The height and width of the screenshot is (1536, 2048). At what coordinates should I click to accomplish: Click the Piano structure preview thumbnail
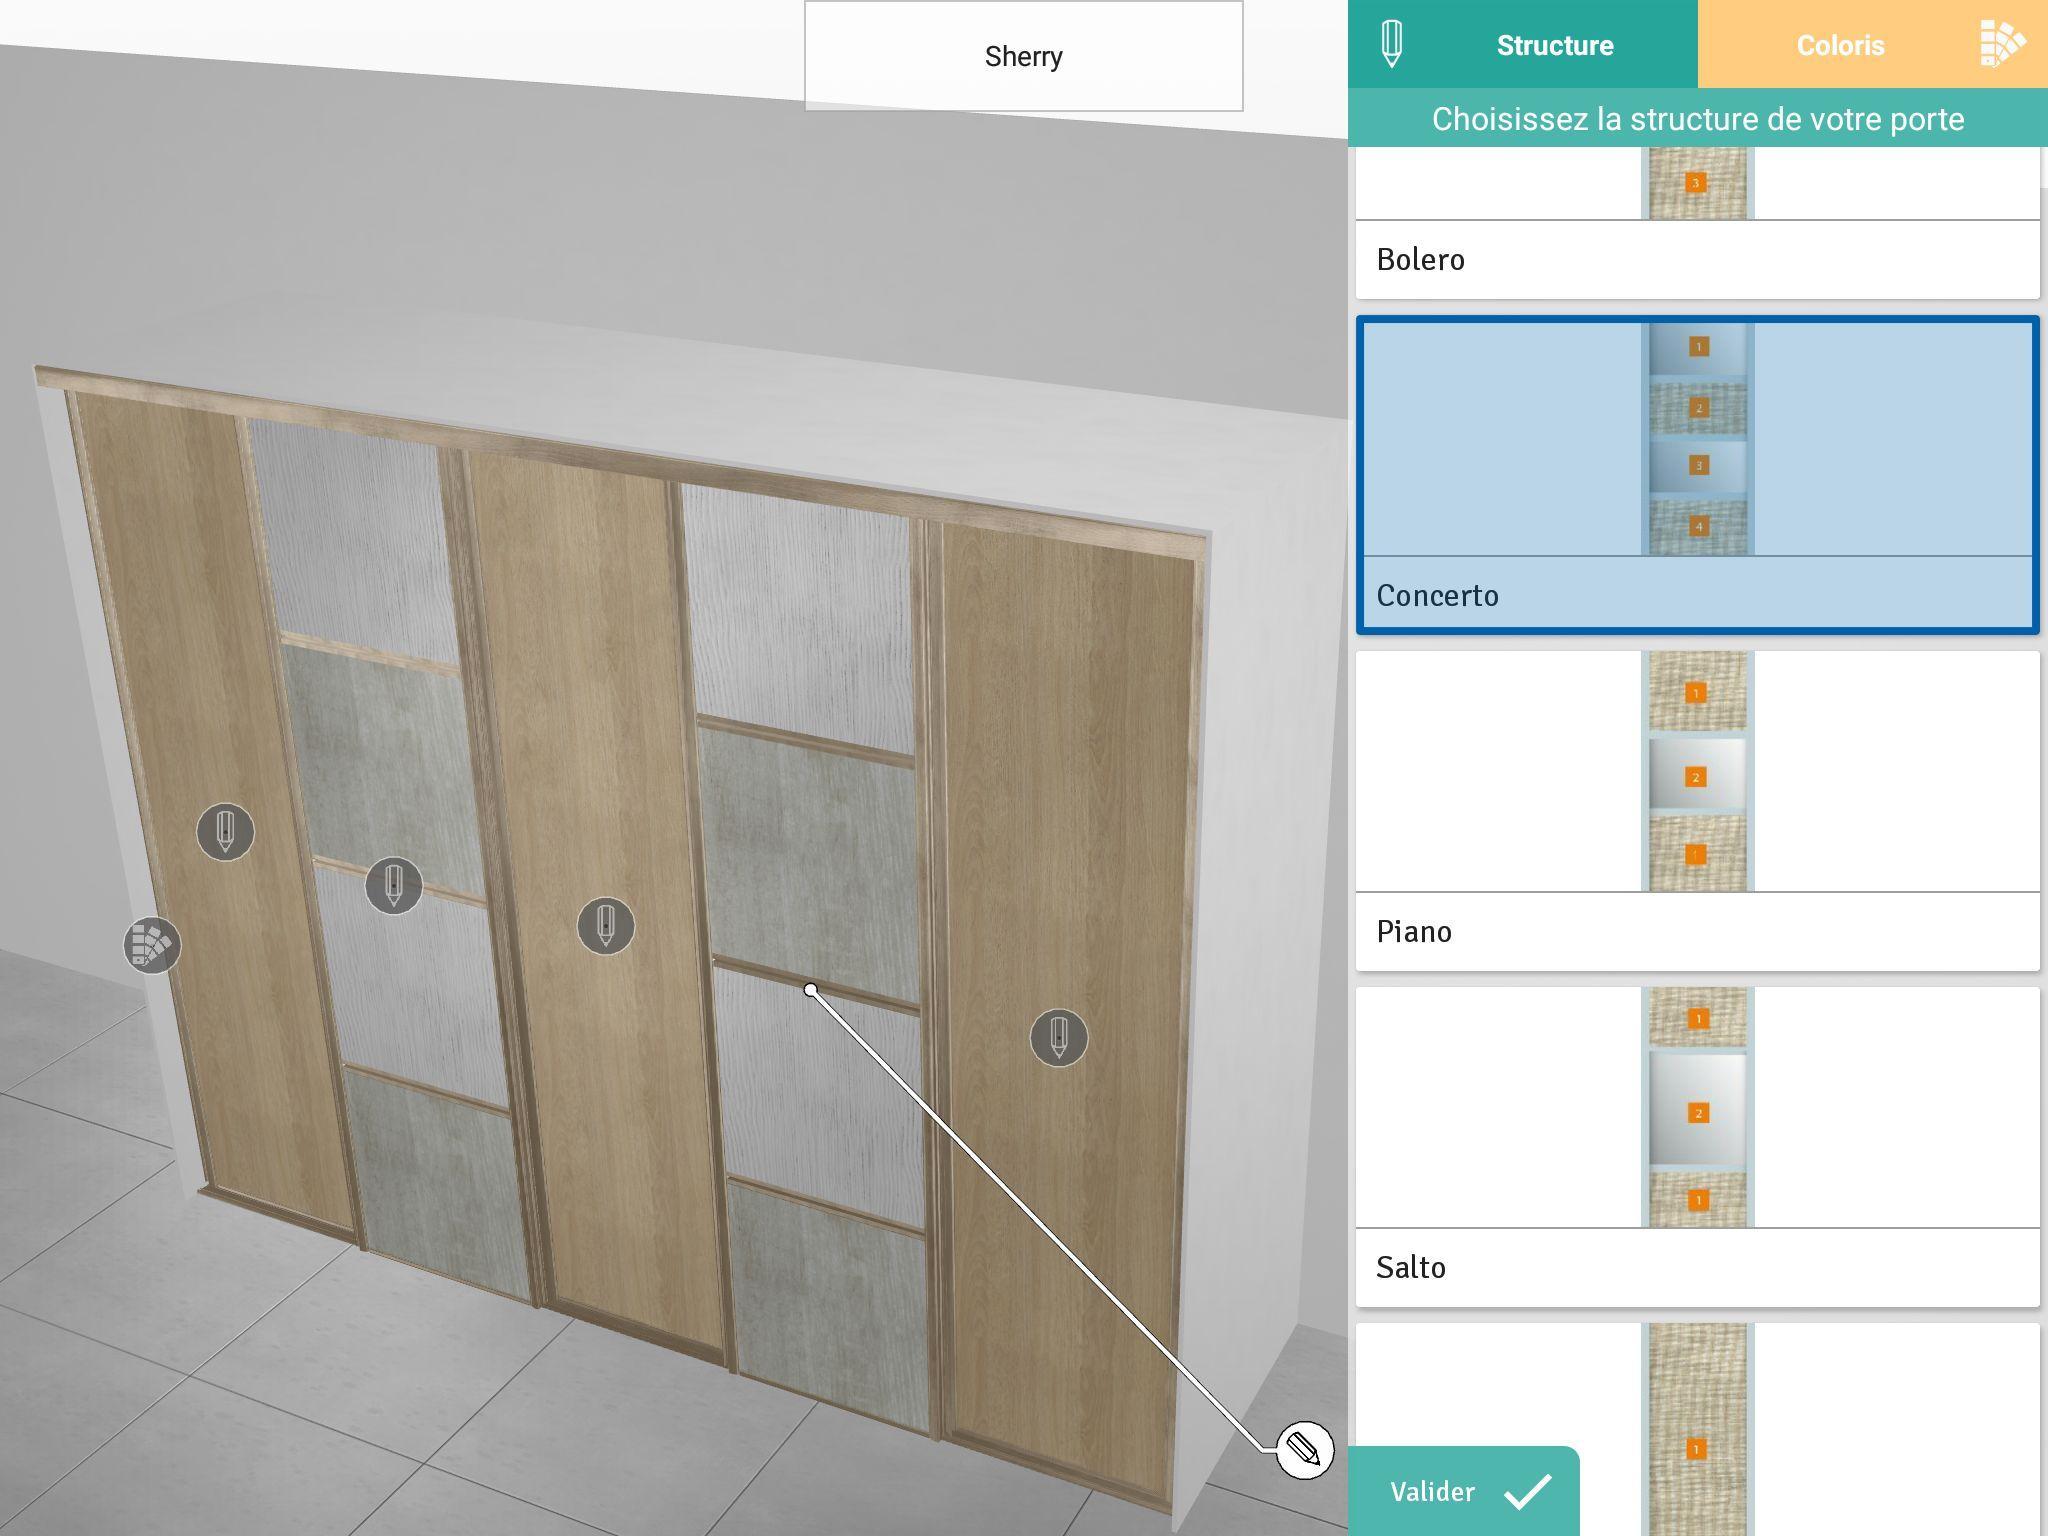click(x=1697, y=771)
